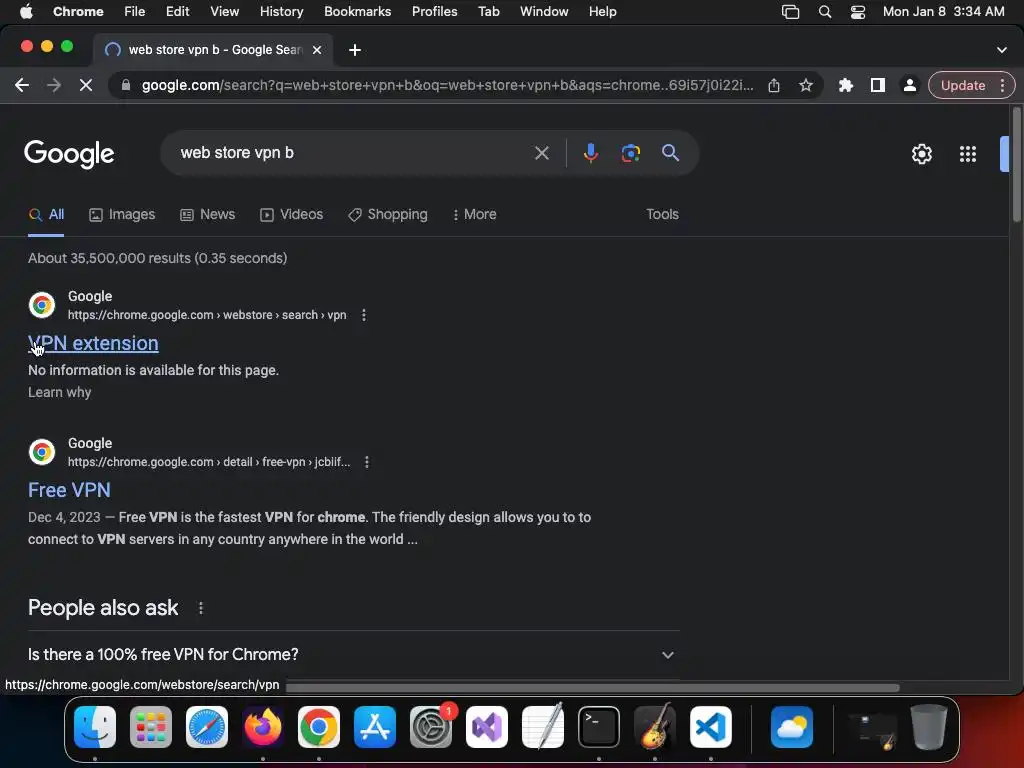The height and width of the screenshot is (768, 1024).
Task: Search by image with Lens icon
Action: pyautogui.click(x=630, y=153)
